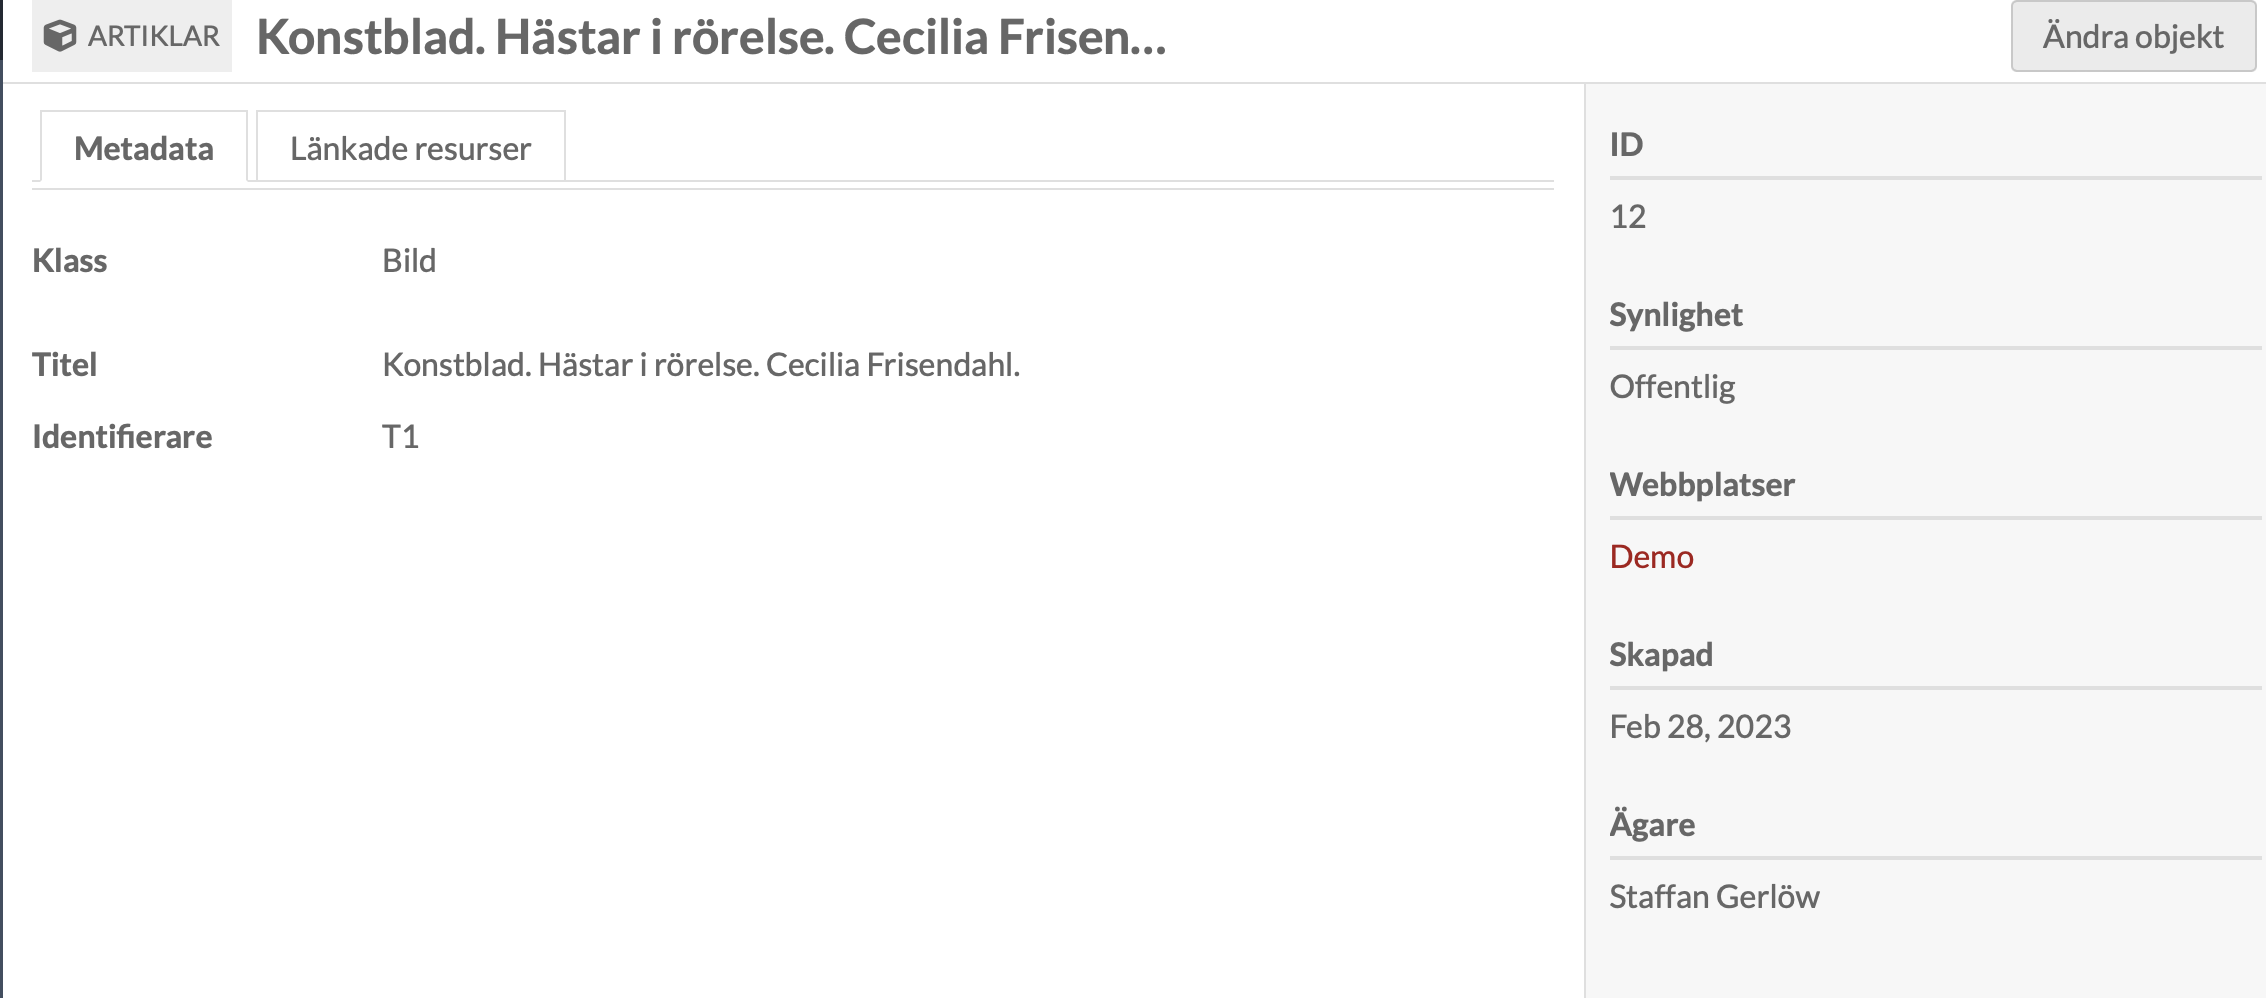
Task: Click the truncated page heading Konstblad
Action: [711, 37]
